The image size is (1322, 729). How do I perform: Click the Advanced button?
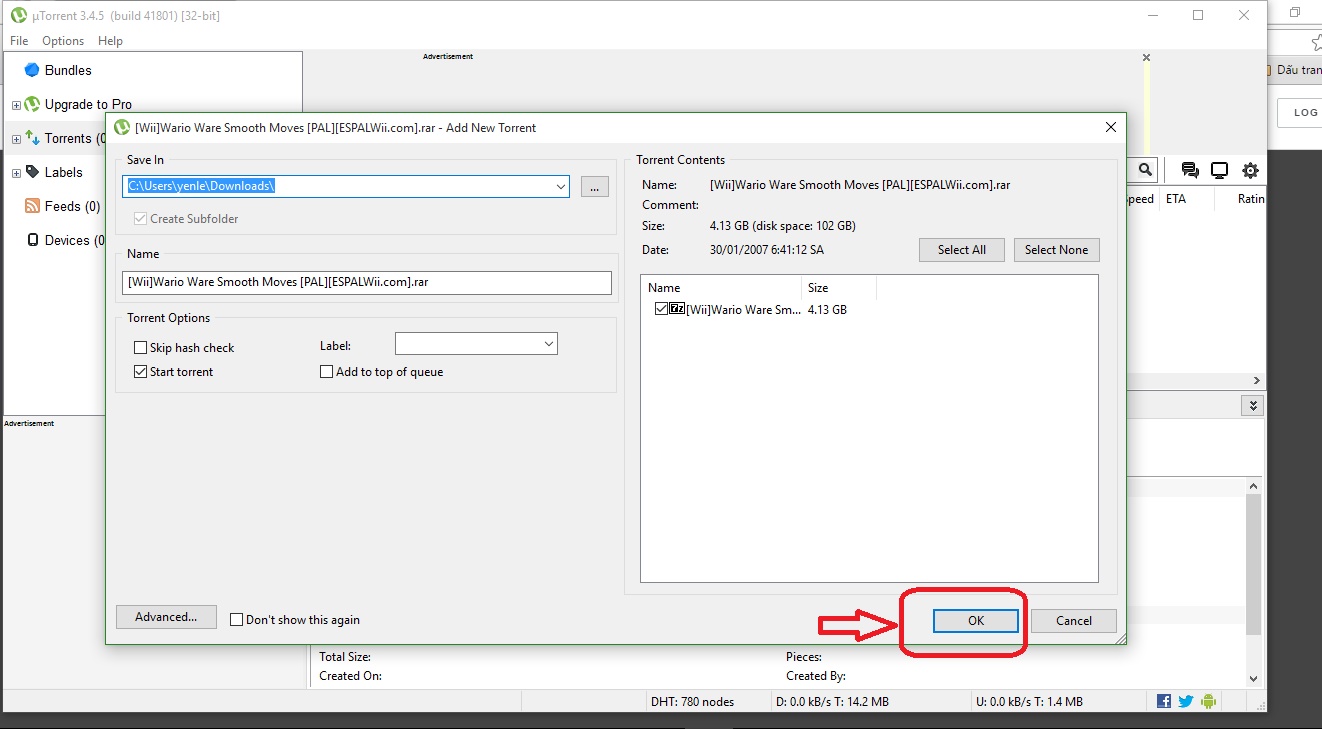point(166,617)
